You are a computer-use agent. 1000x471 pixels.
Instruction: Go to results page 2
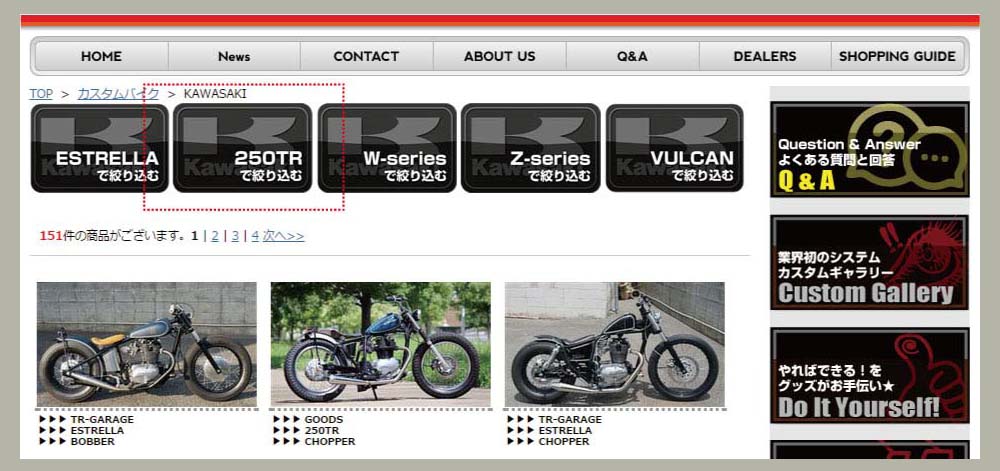pos(215,236)
